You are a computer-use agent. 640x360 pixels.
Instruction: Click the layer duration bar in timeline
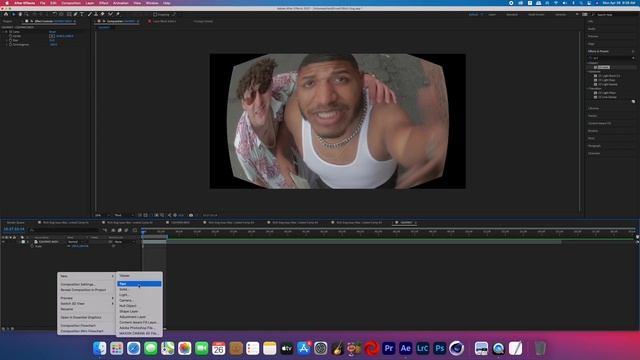coord(352,242)
